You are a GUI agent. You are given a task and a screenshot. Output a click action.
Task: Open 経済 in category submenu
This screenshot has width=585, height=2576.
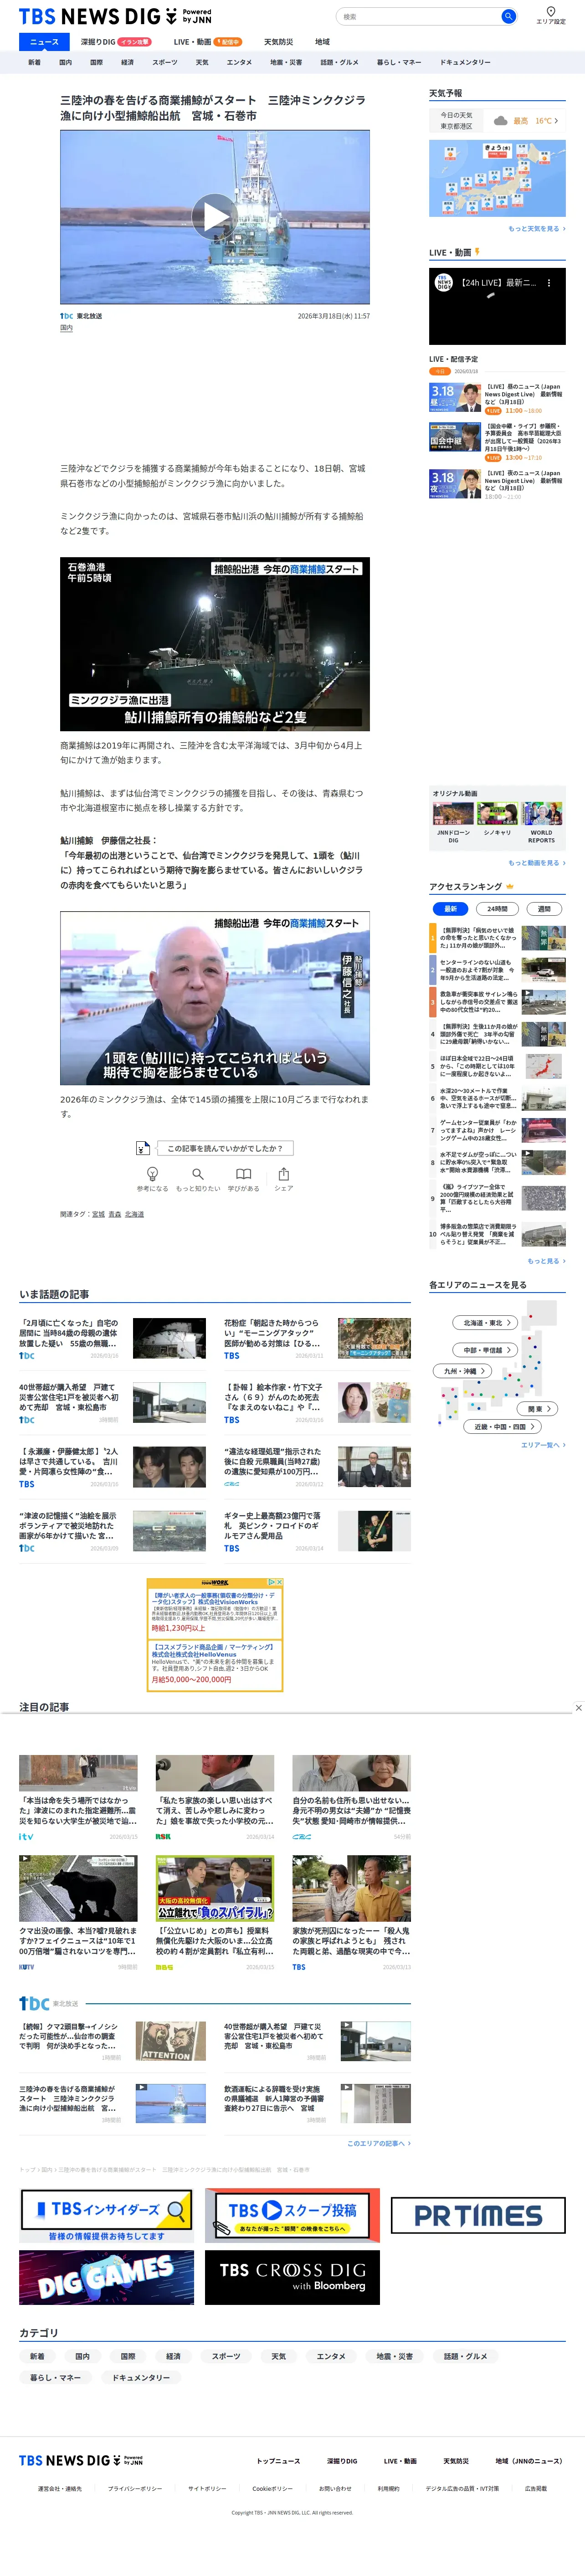click(x=128, y=62)
